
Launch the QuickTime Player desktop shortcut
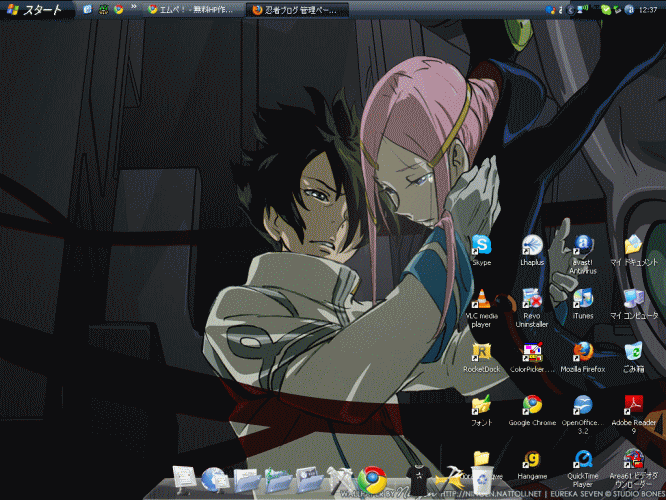point(583,469)
